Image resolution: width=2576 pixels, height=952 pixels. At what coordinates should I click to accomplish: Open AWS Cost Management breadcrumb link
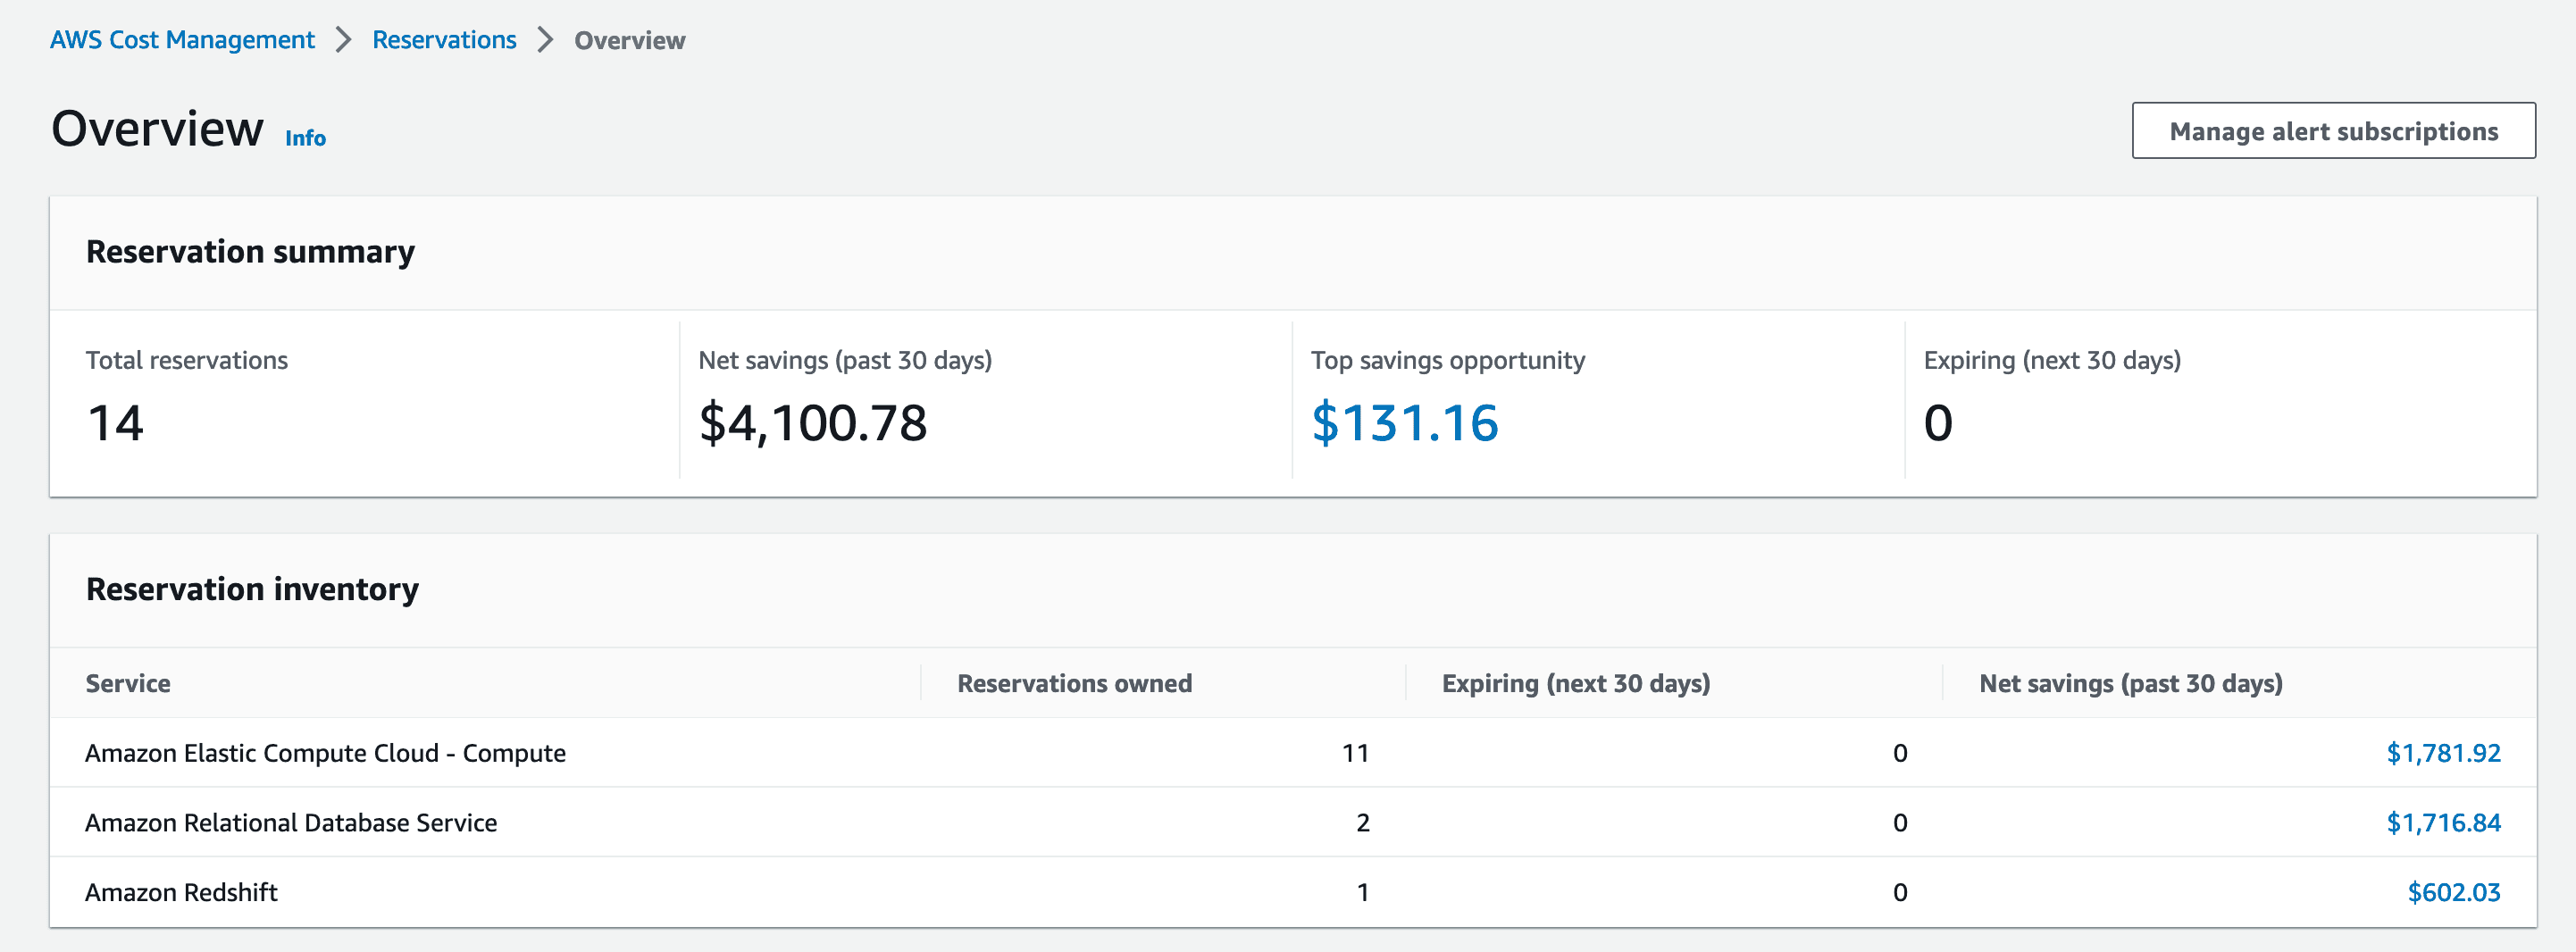182,40
